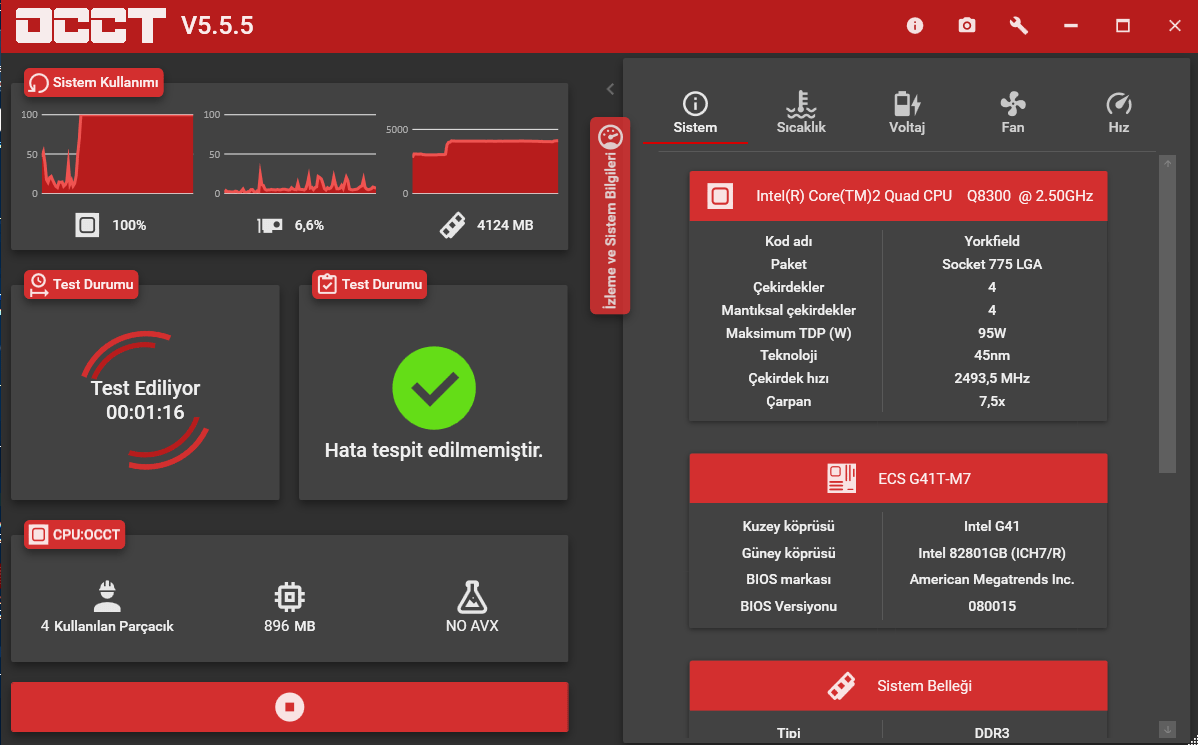This screenshot has width=1198, height=745.
Task: Click the 080015 BIOS version value
Action: pos(992,607)
